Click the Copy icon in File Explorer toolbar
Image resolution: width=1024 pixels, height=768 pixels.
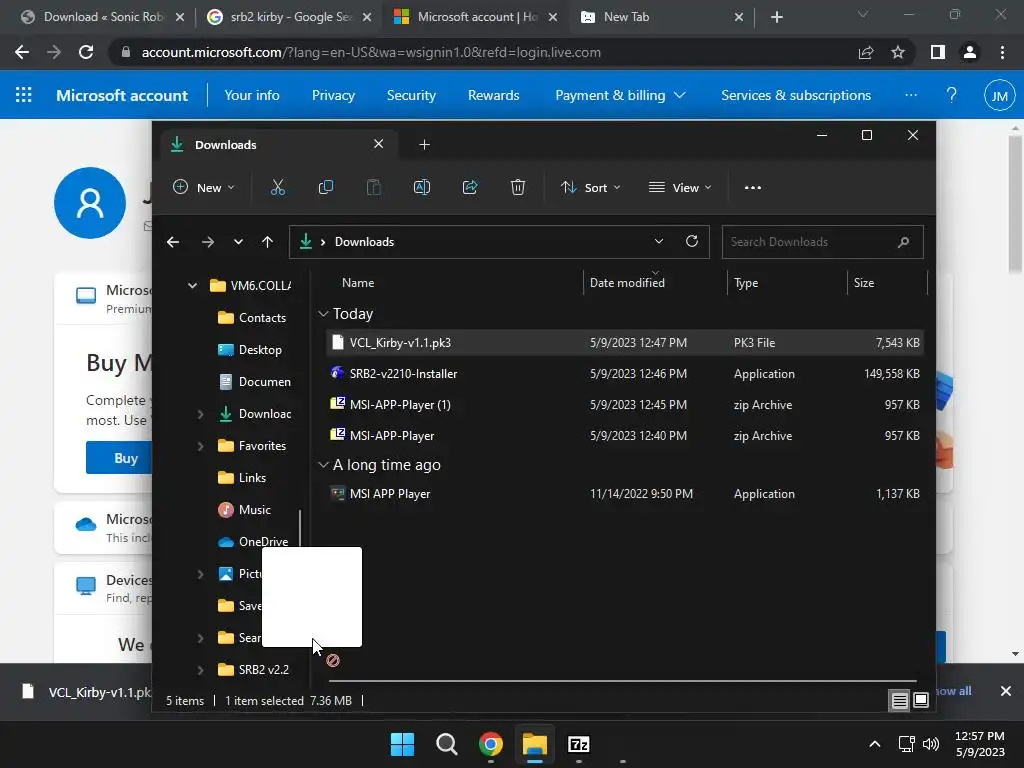[325, 187]
